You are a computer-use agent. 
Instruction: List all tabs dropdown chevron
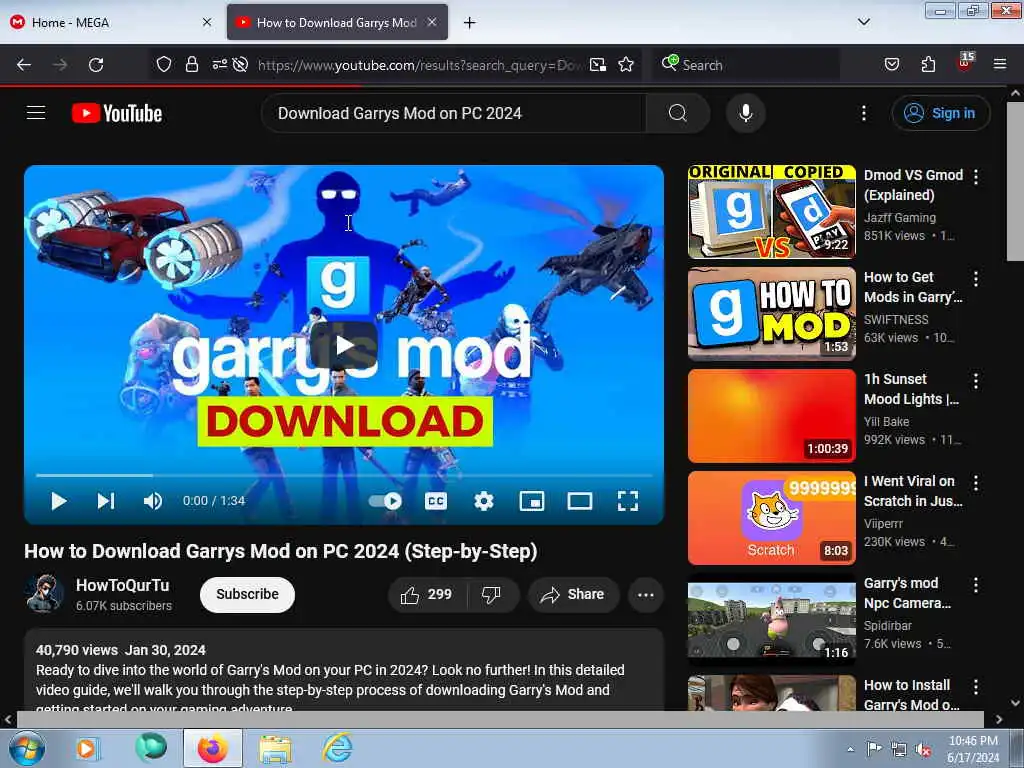pos(863,22)
